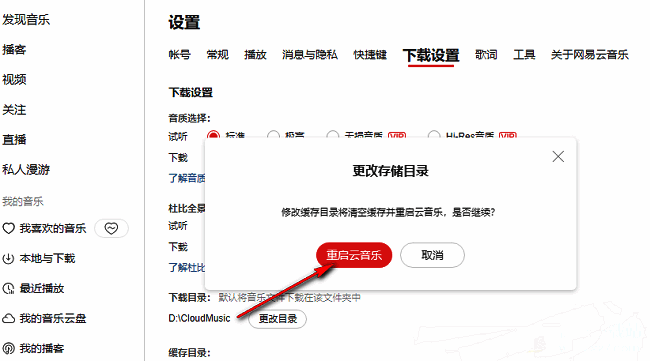Screen dimensions: 650x361
Task: Select the 下载设置 tab
Action: [431, 56]
